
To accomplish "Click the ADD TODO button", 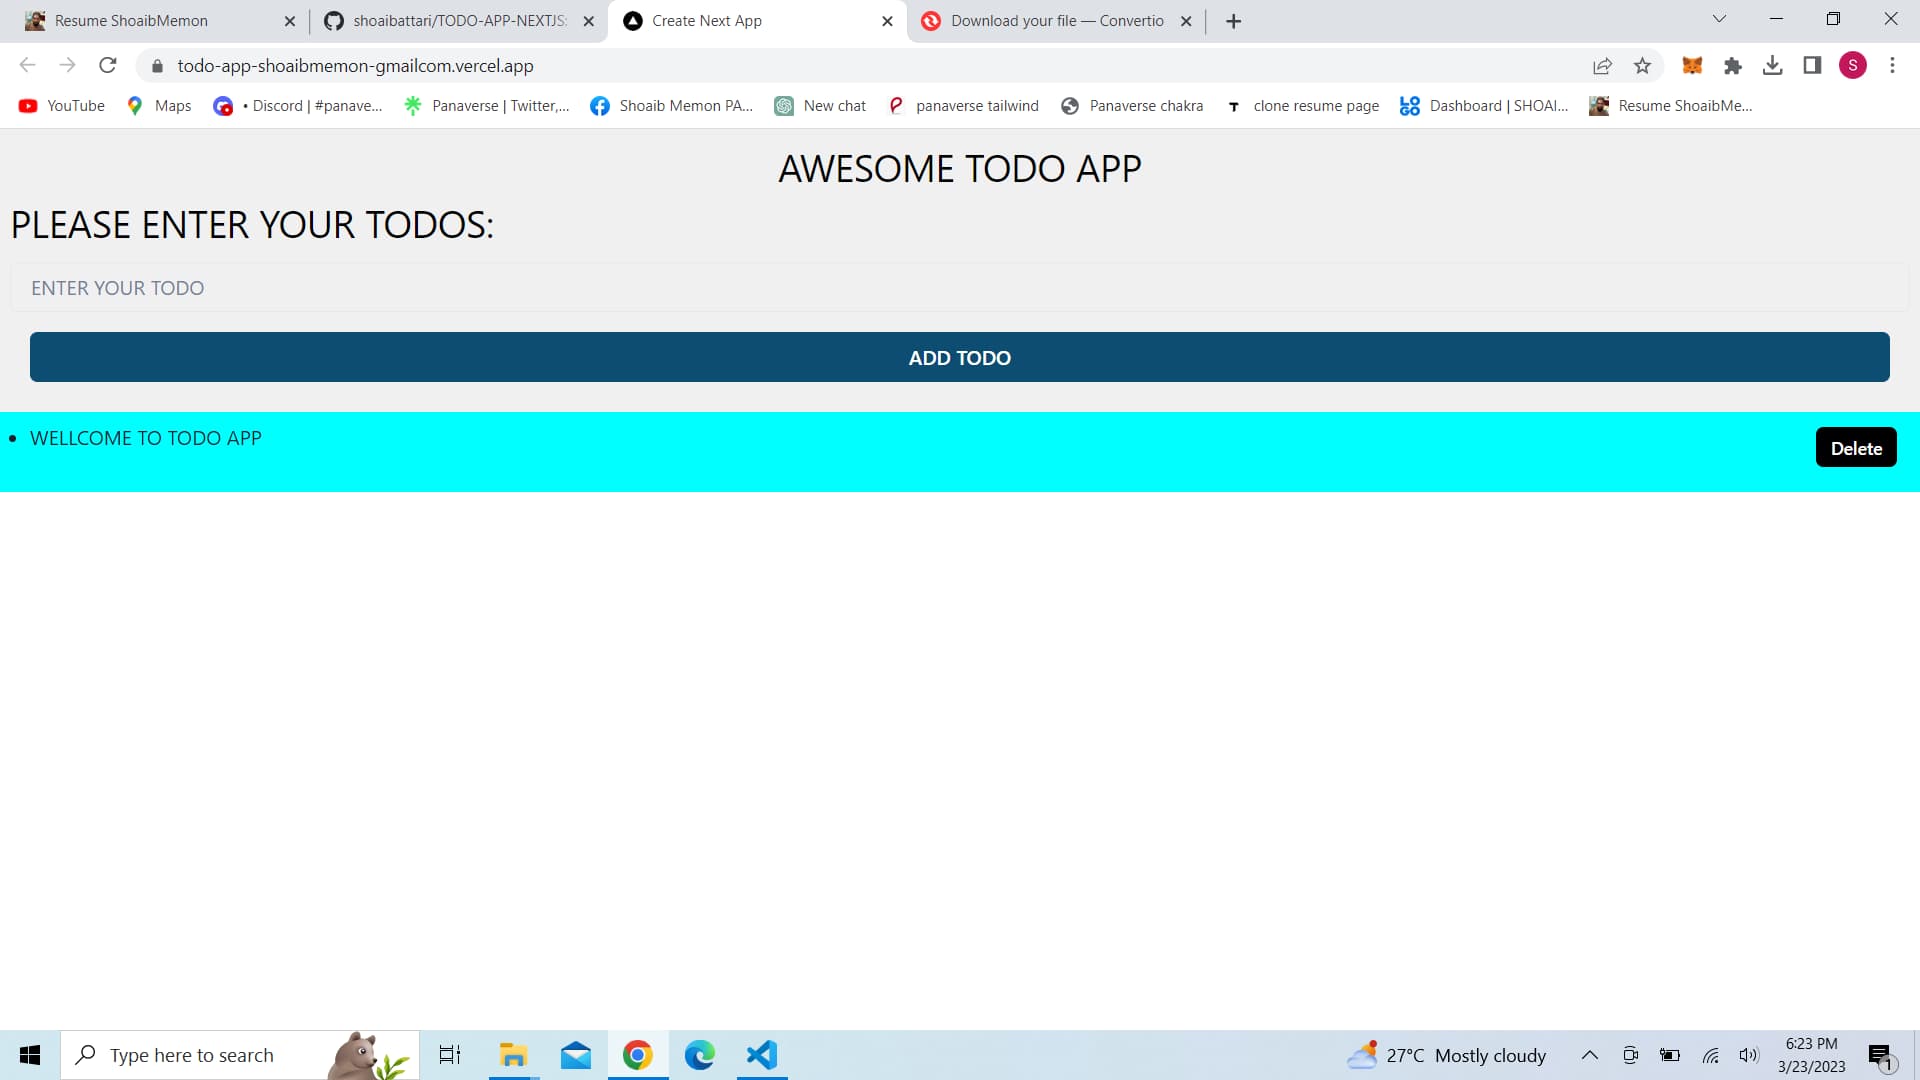I will [x=959, y=357].
